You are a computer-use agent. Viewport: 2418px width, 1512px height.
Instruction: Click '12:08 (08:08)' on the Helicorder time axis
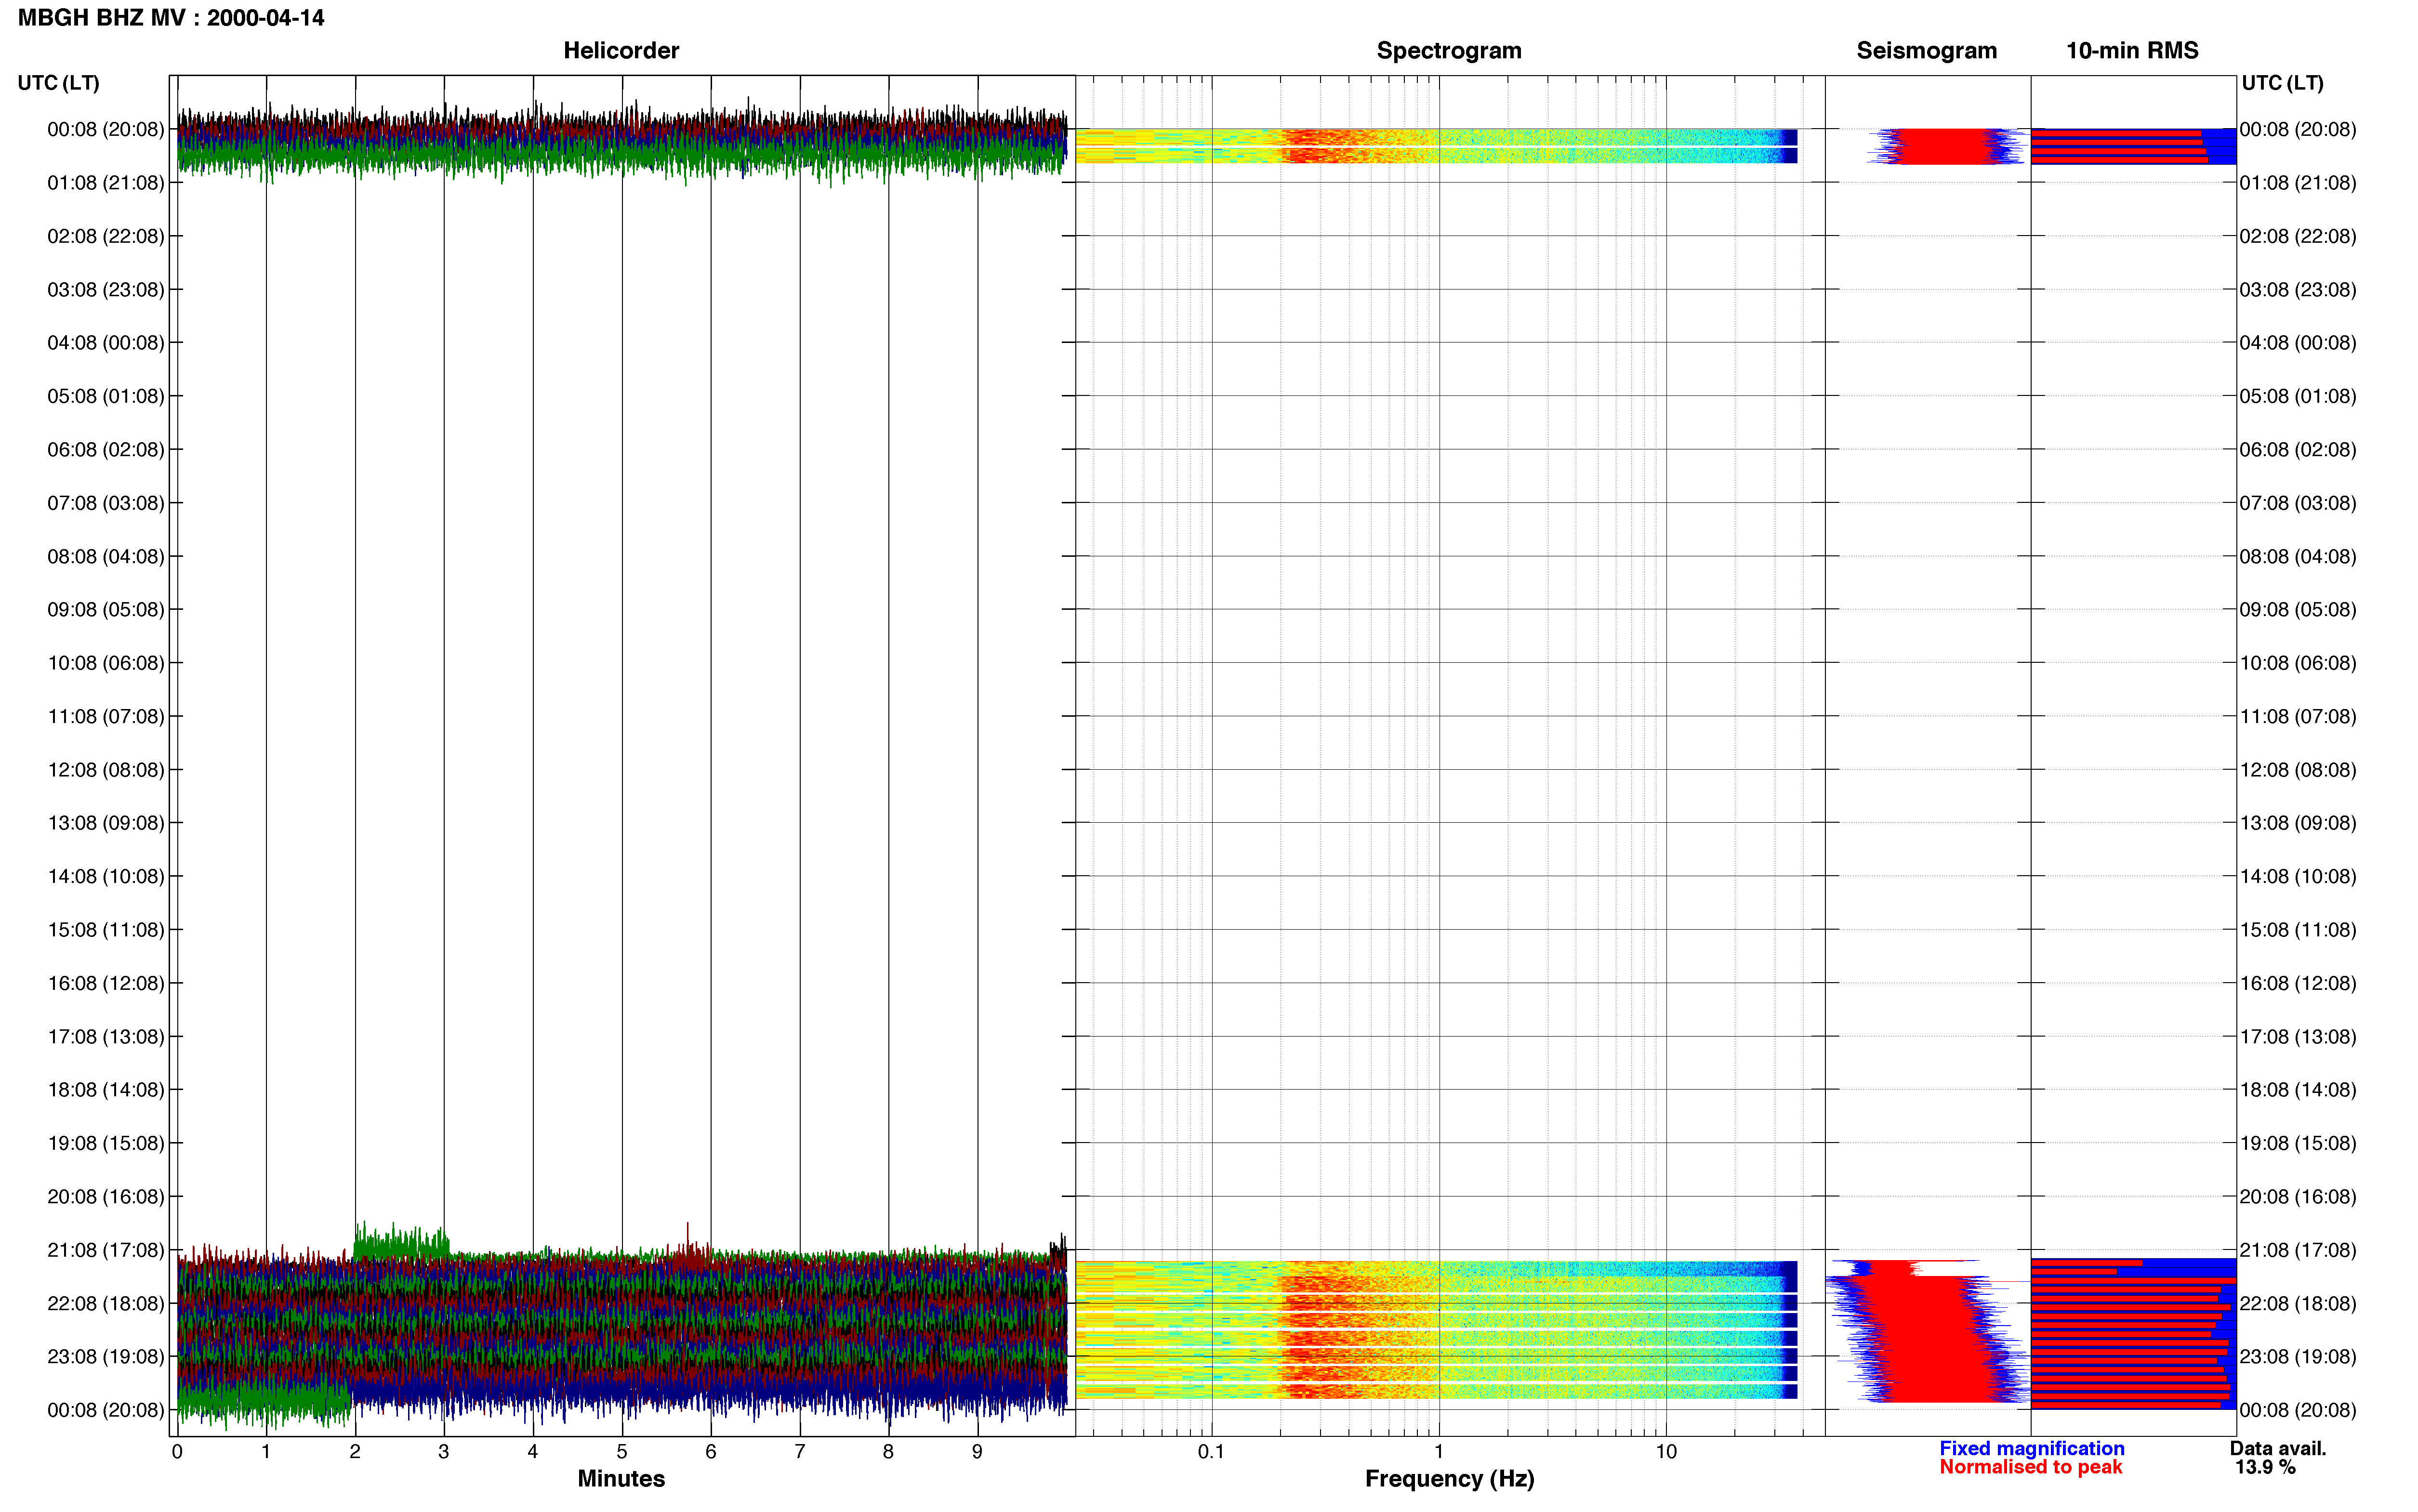[106, 770]
